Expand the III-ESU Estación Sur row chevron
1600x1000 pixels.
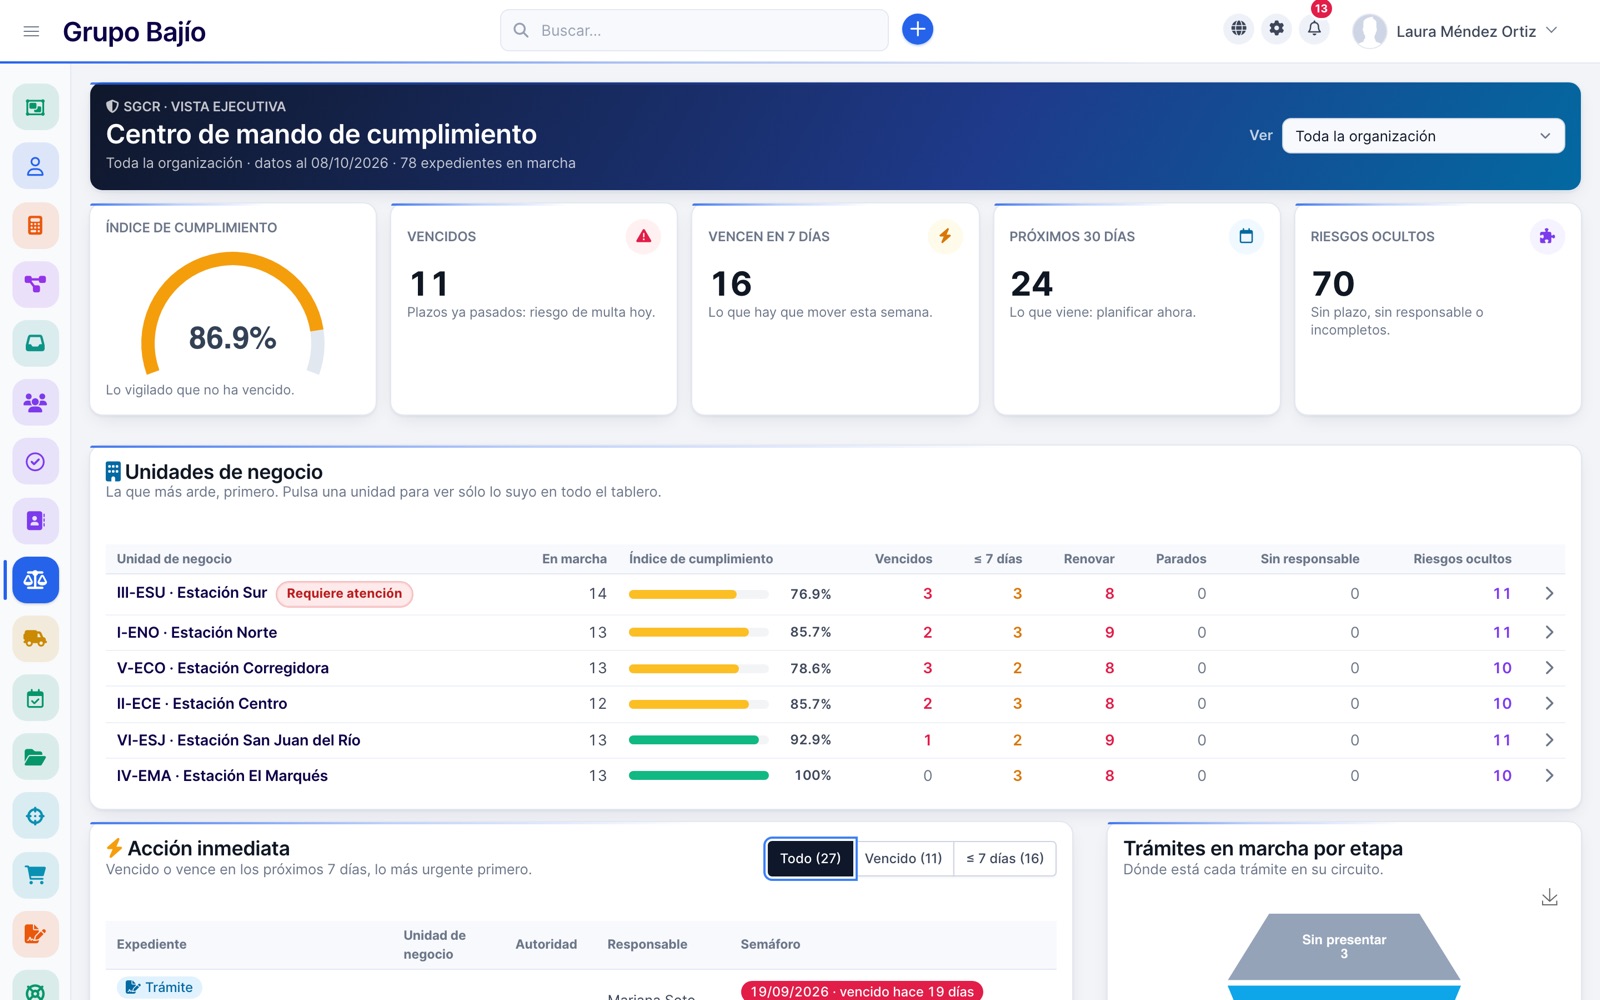(x=1549, y=594)
